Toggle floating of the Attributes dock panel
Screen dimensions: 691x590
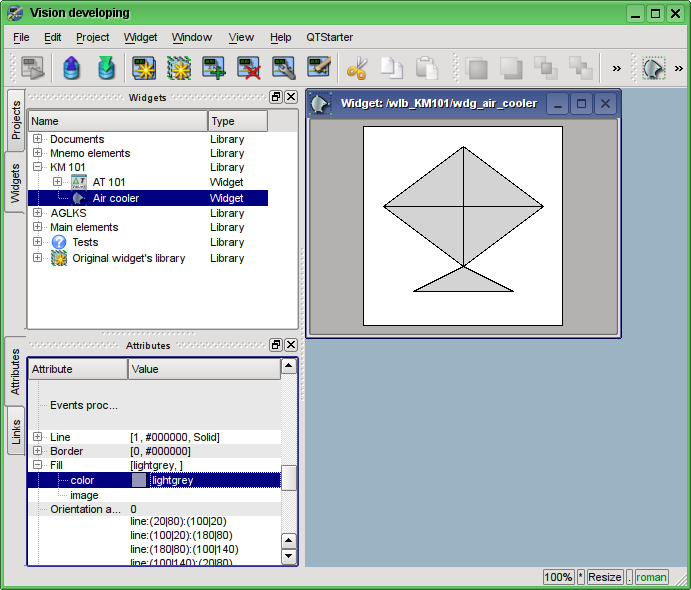pyautogui.click(x=276, y=345)
